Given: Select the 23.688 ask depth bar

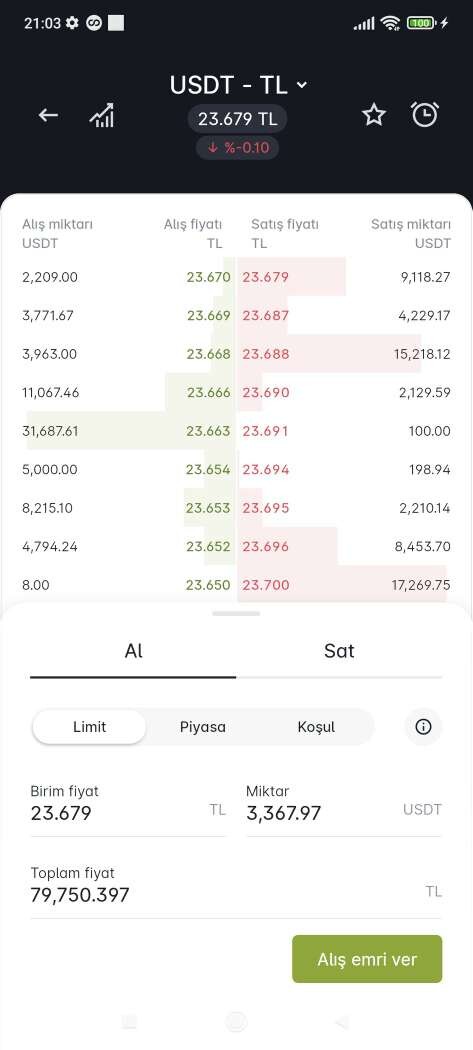Looking at the screenshot, I should pyautogui.click(x=330, y=354).
